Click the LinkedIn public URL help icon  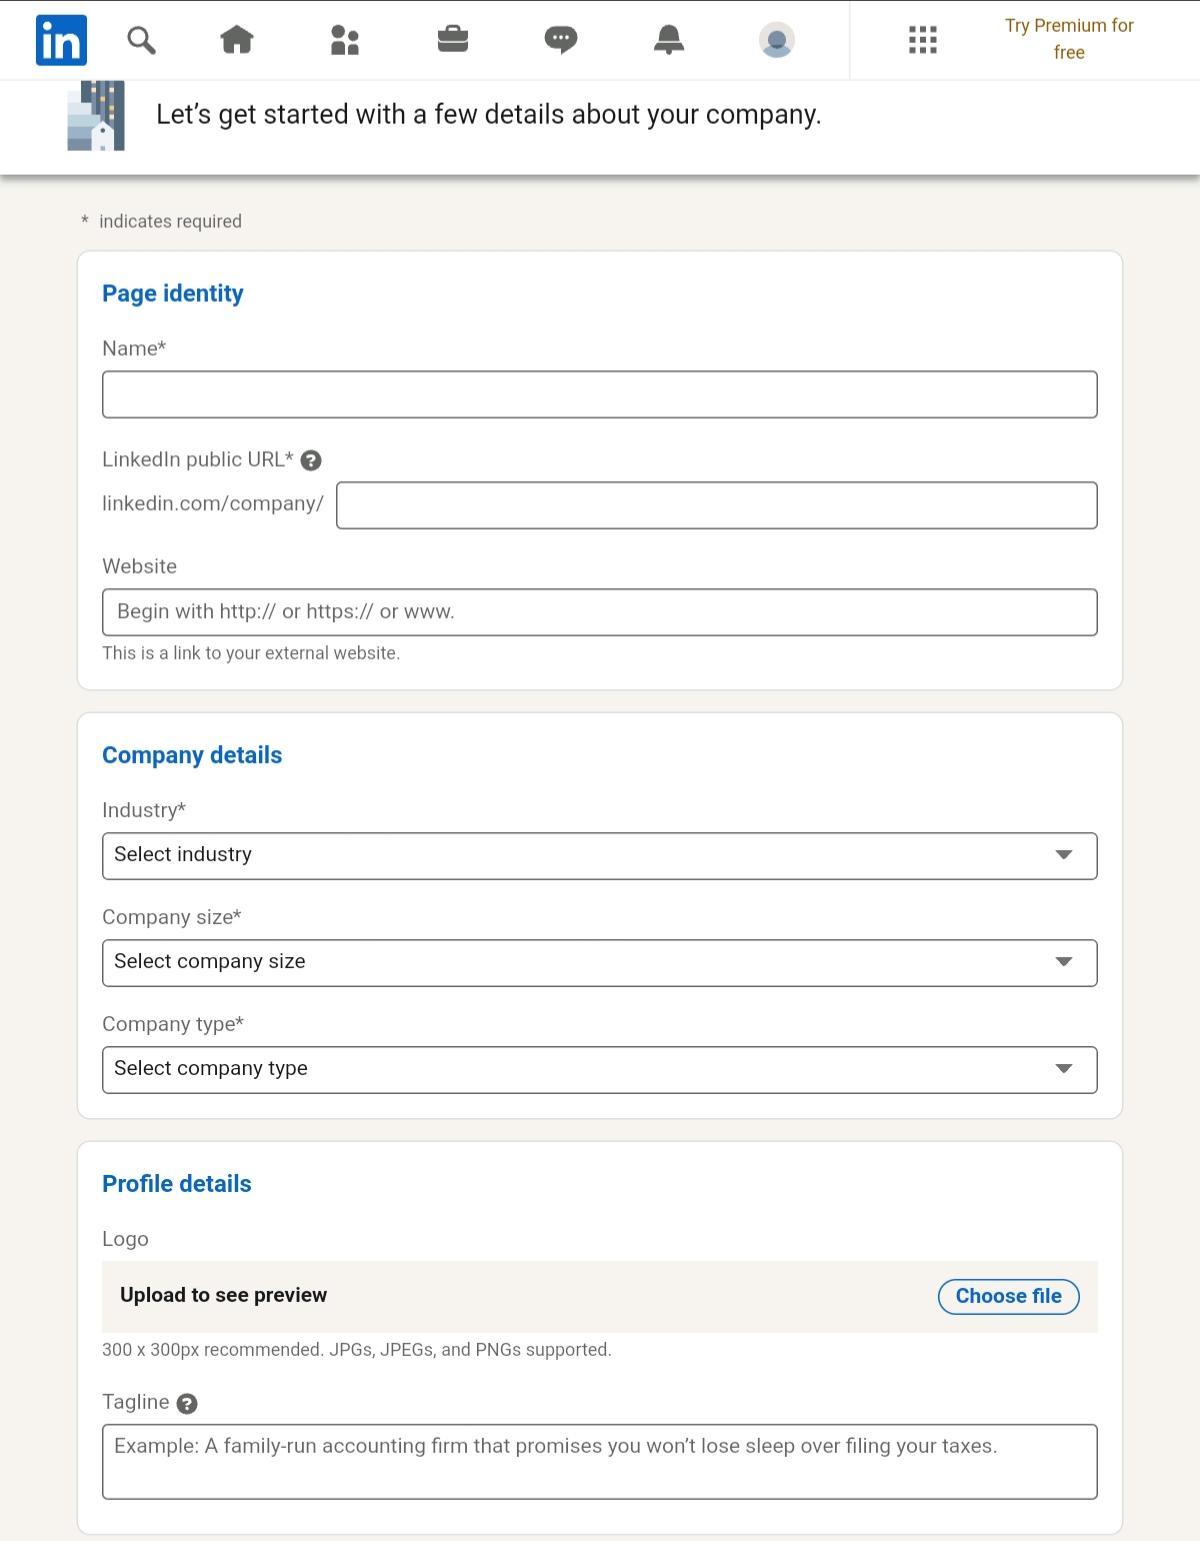point(311,460)
